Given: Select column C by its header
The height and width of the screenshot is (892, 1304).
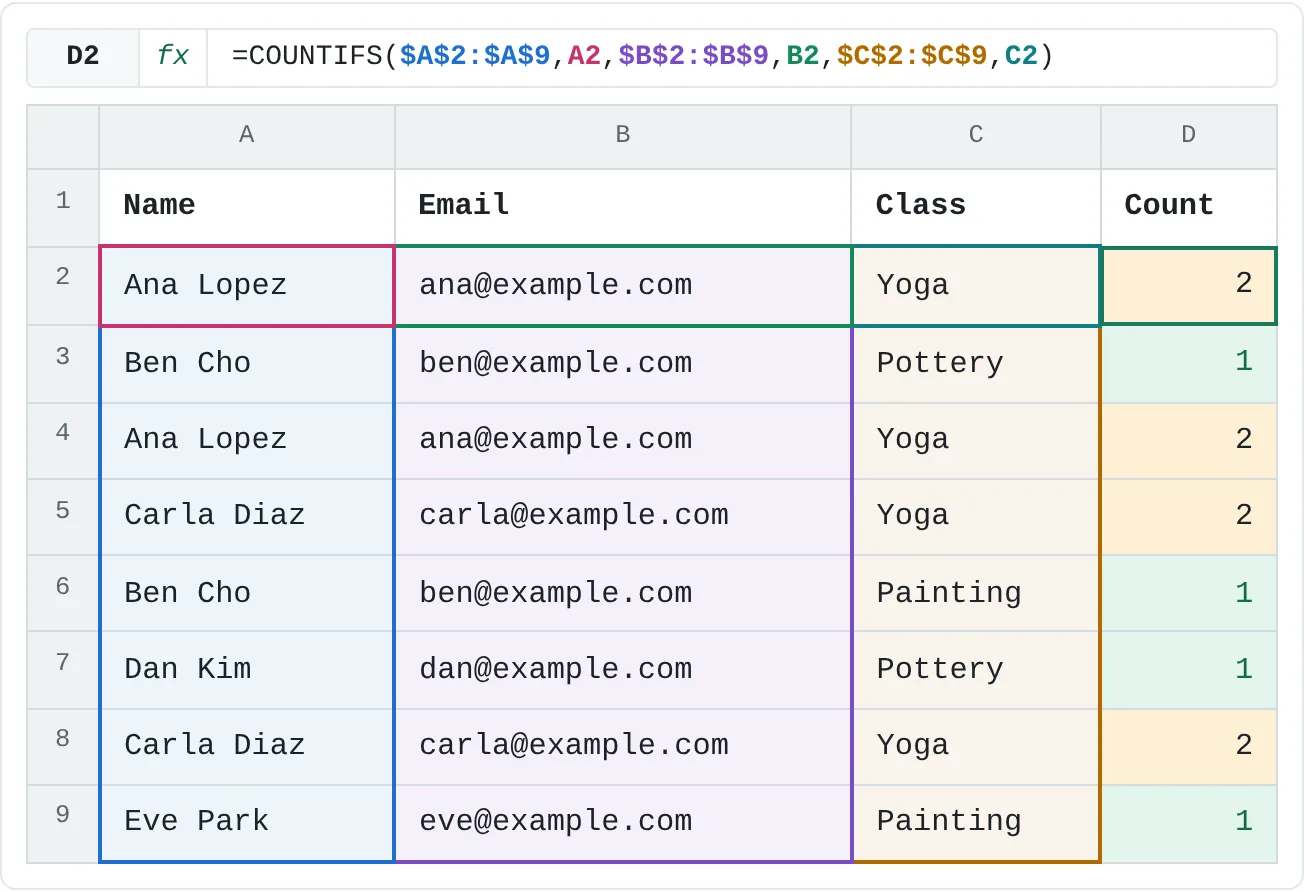Looking at the screenshot, I should click(x=976, y=135).
